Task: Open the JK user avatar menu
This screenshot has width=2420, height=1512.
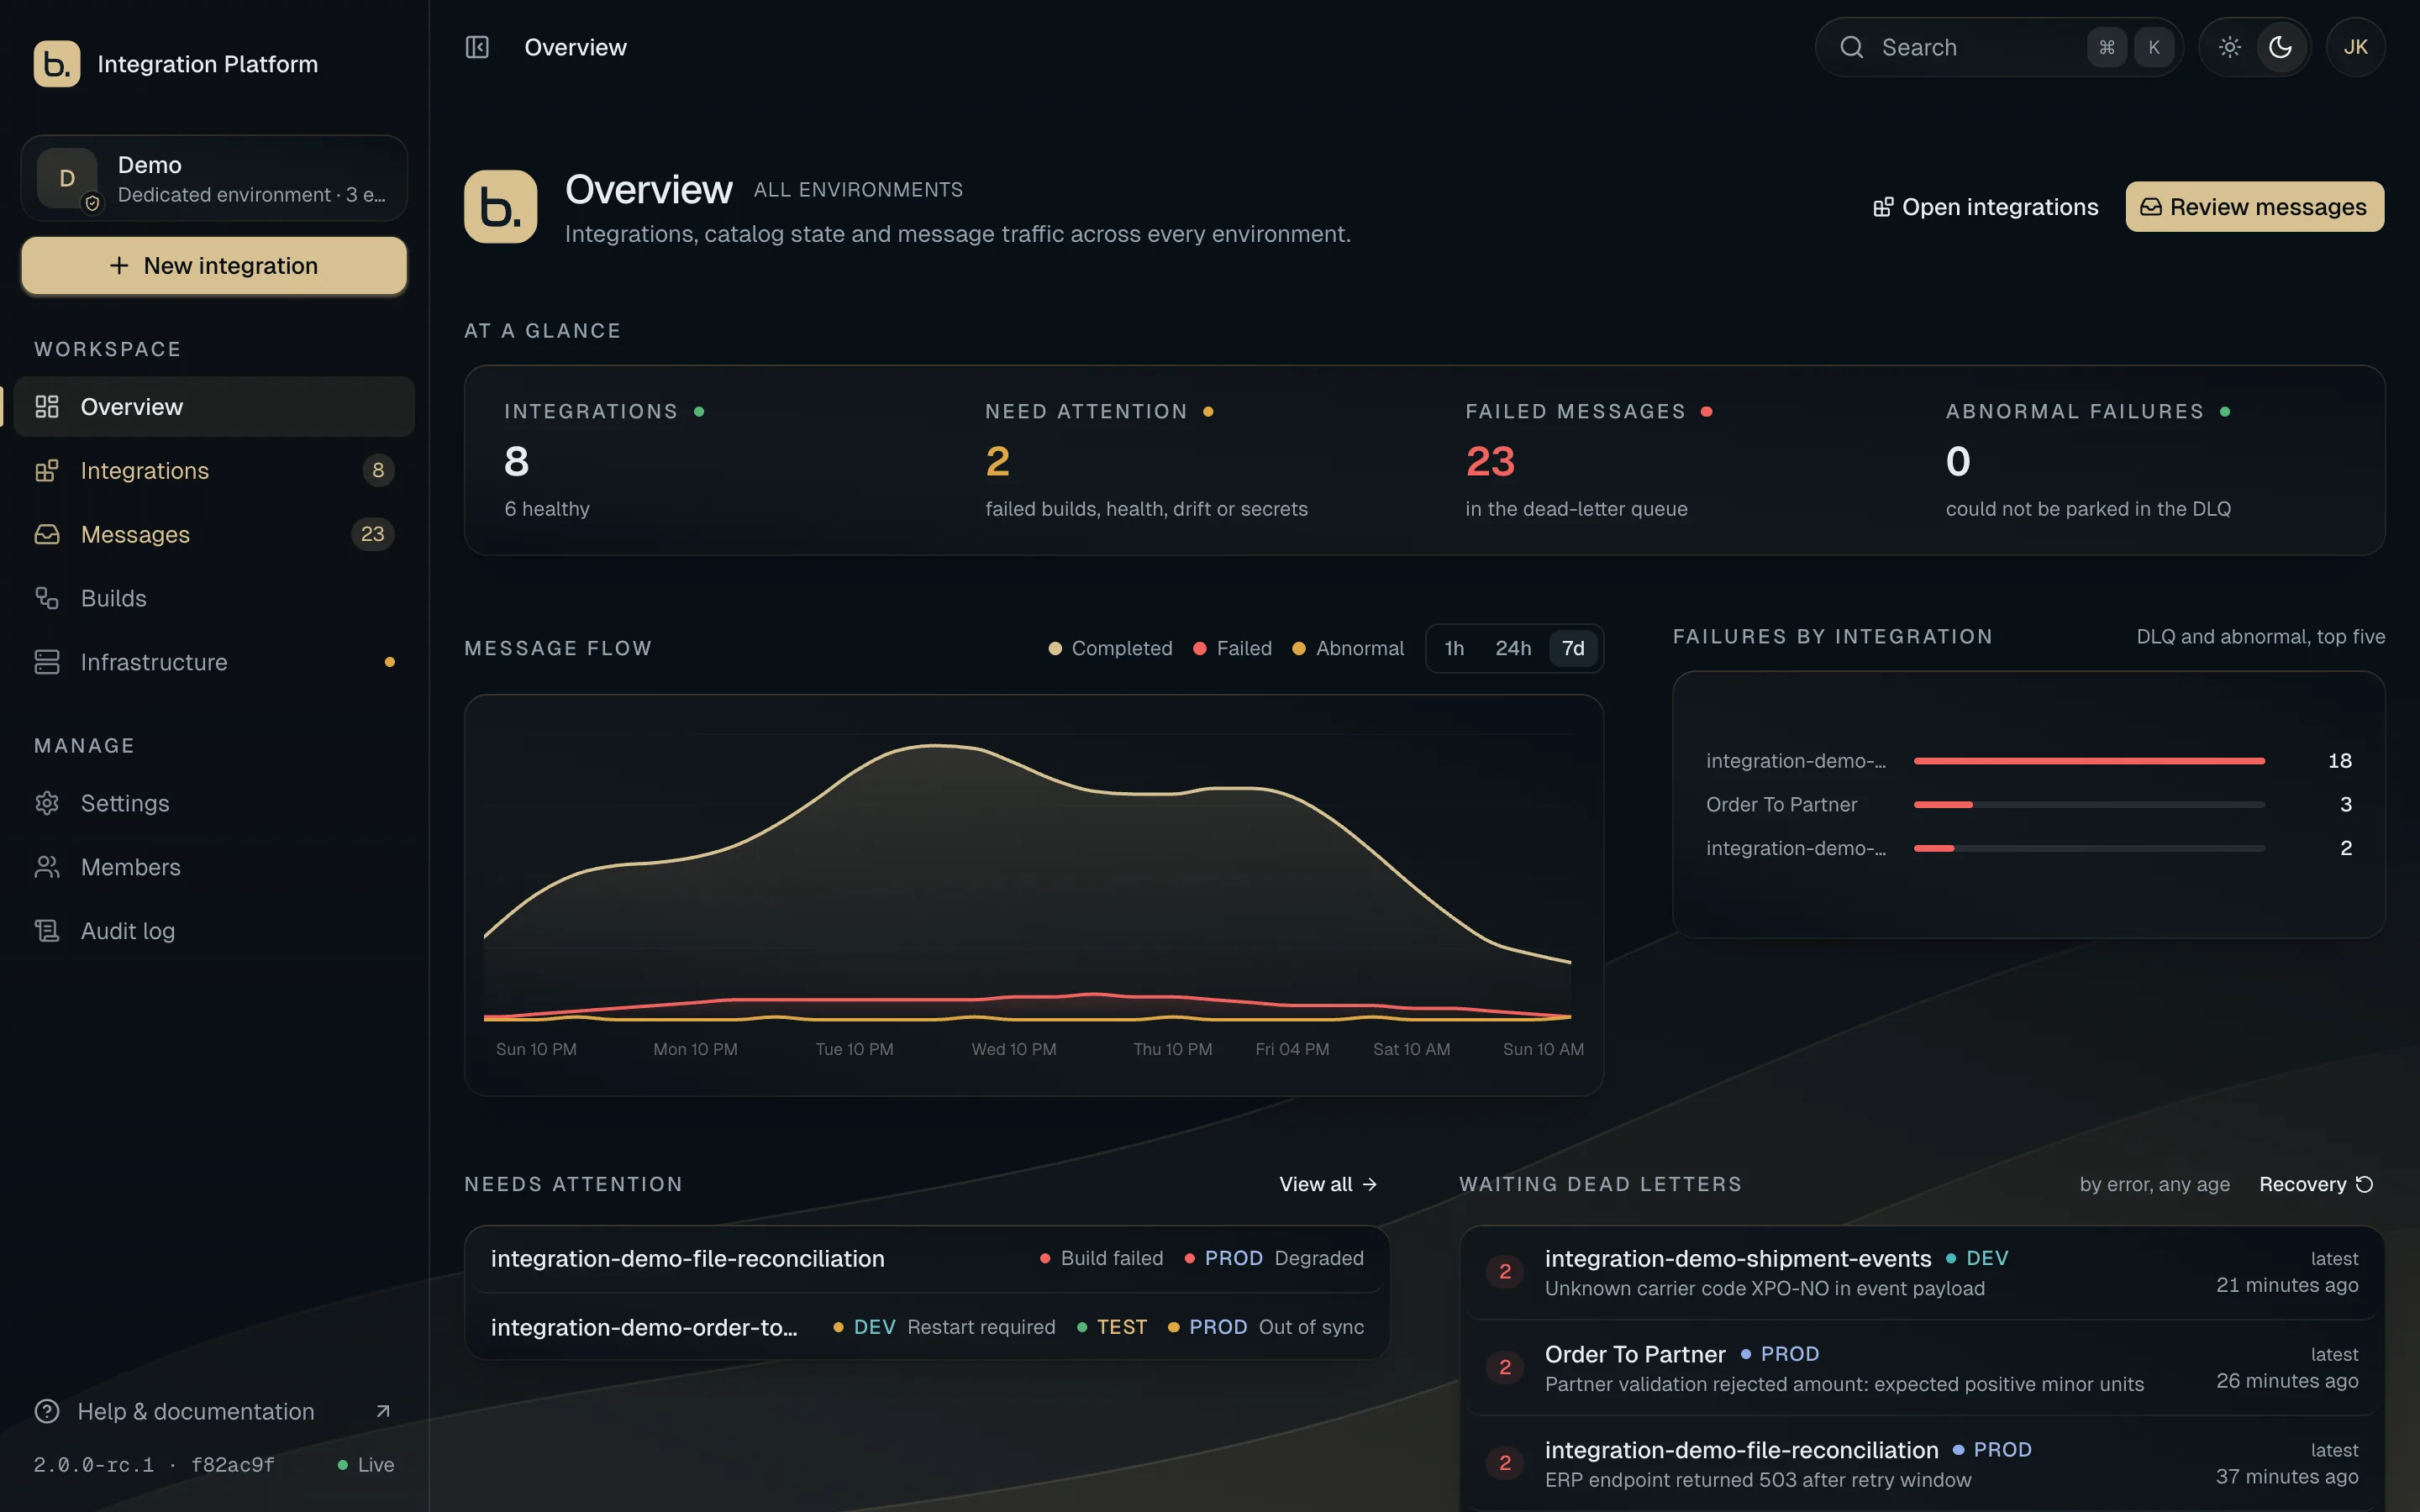Action: tap(2355, 47)
